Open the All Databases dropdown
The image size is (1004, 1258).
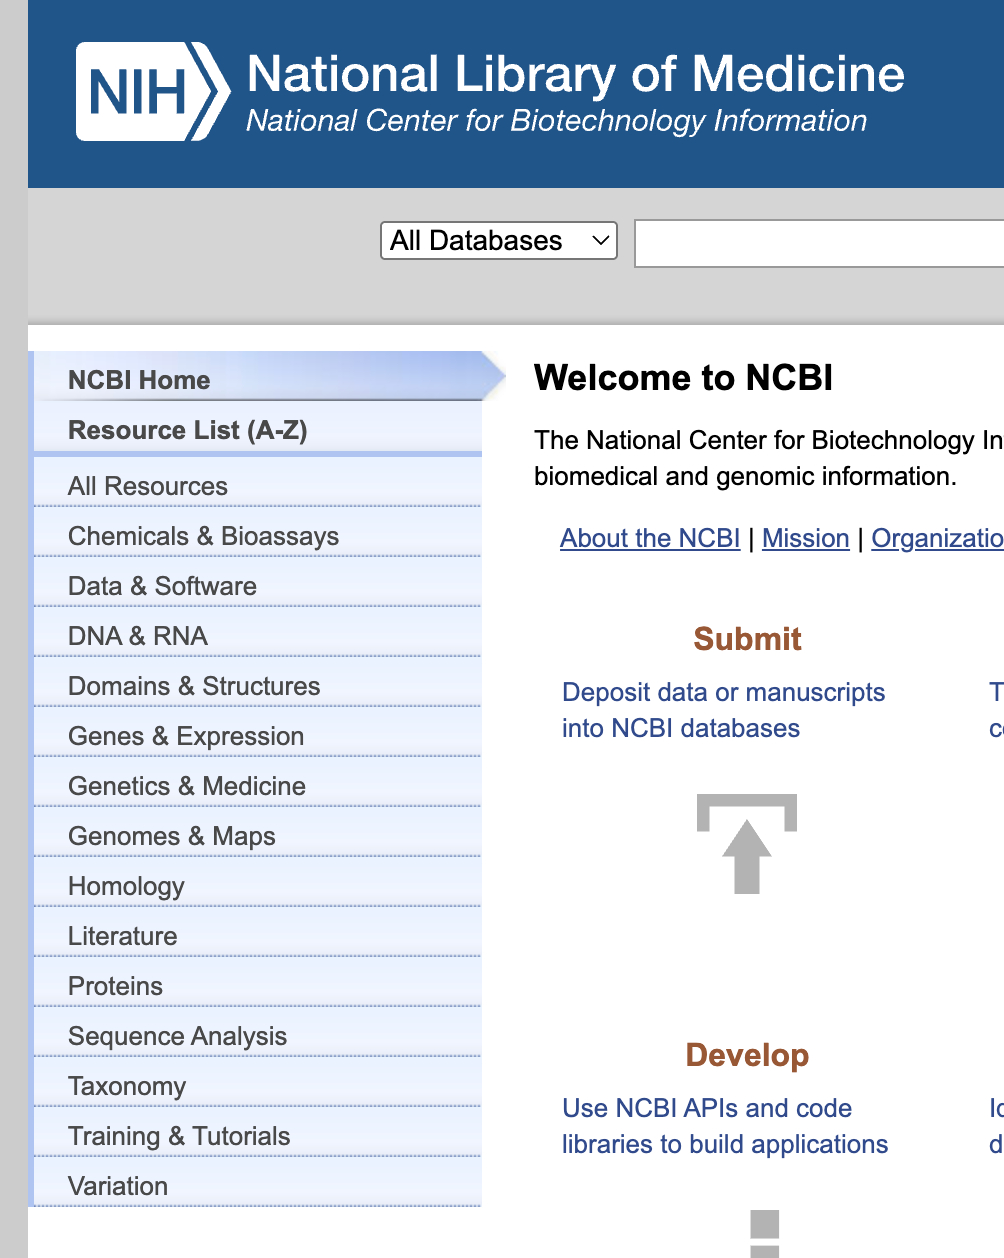tap(499, 241)
